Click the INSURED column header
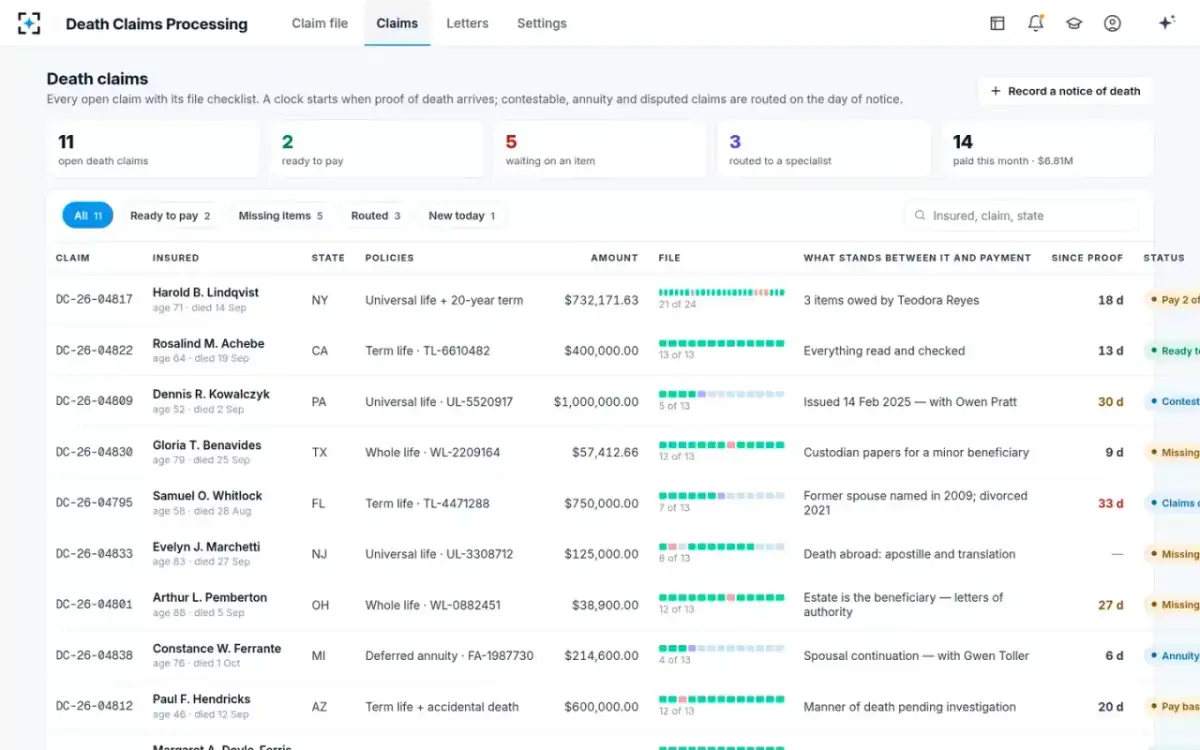Image resolution: width=1200 pixels, height=750 pixels. click(x=176, y=258)
